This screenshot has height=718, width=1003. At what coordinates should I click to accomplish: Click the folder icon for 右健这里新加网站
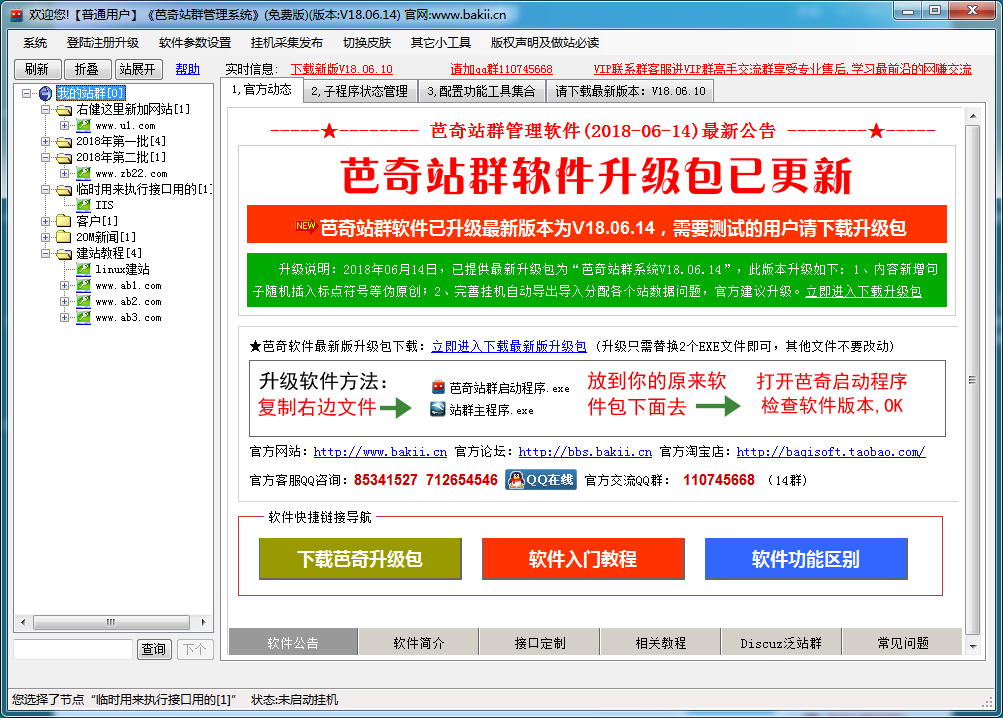point(64,110)
